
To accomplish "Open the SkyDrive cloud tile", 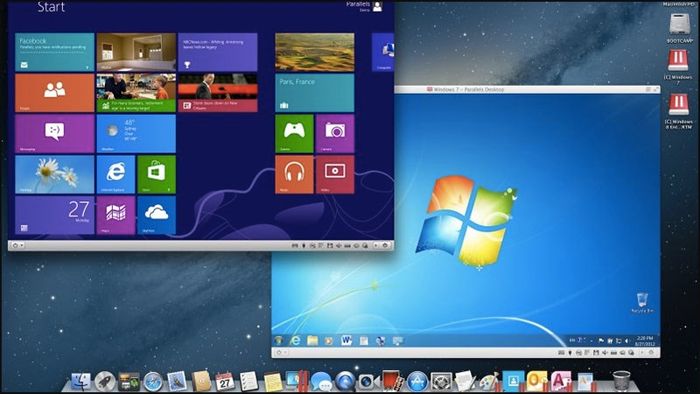I will 157,215.
